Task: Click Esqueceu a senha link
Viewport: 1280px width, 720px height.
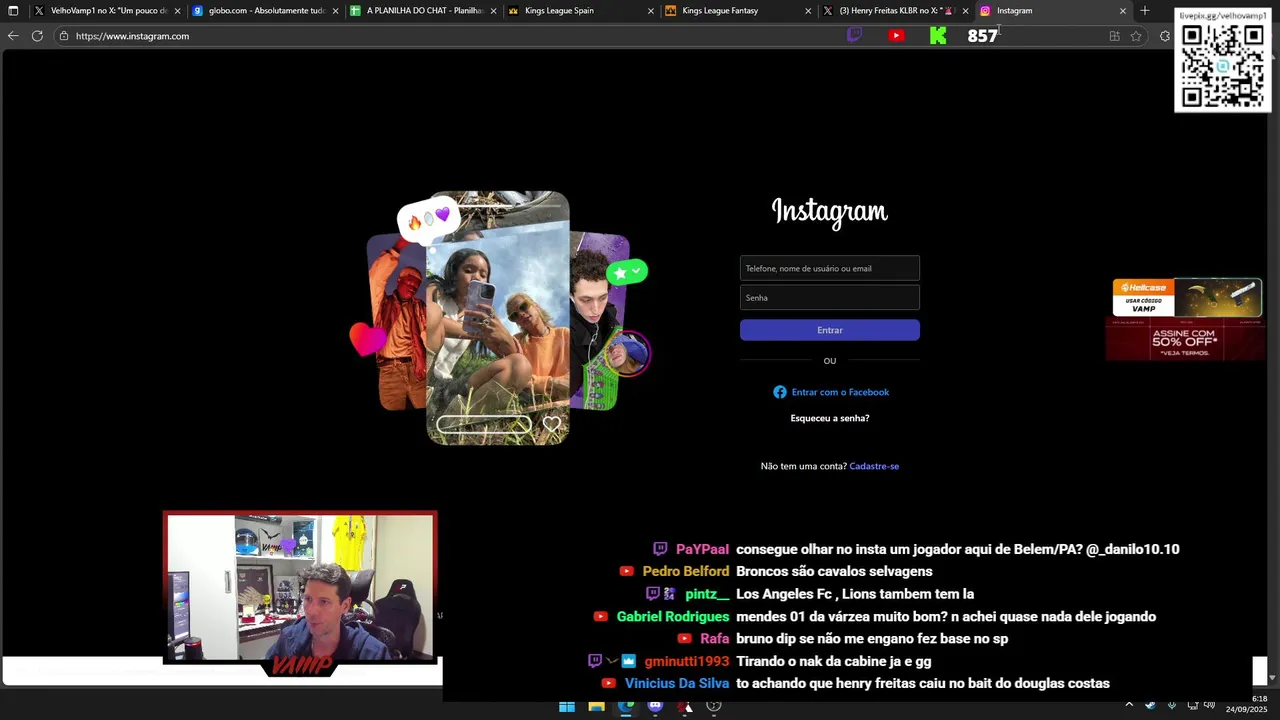Action: [830, 418]
